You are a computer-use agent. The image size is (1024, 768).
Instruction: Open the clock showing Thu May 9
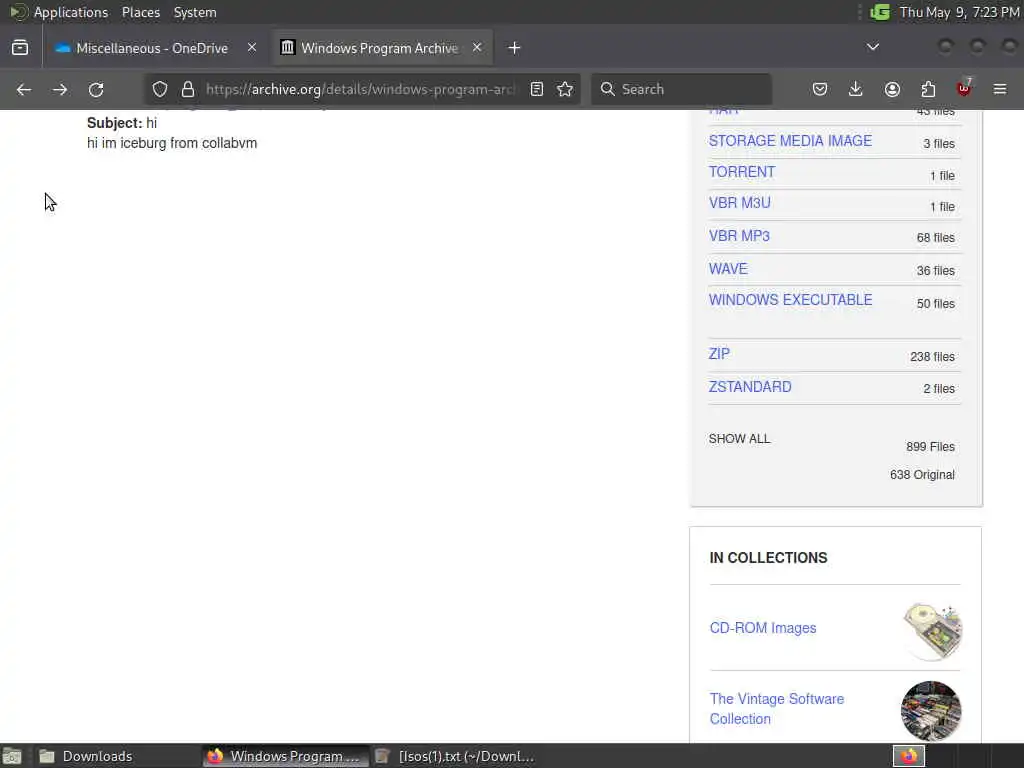click(x=959, y=12)
